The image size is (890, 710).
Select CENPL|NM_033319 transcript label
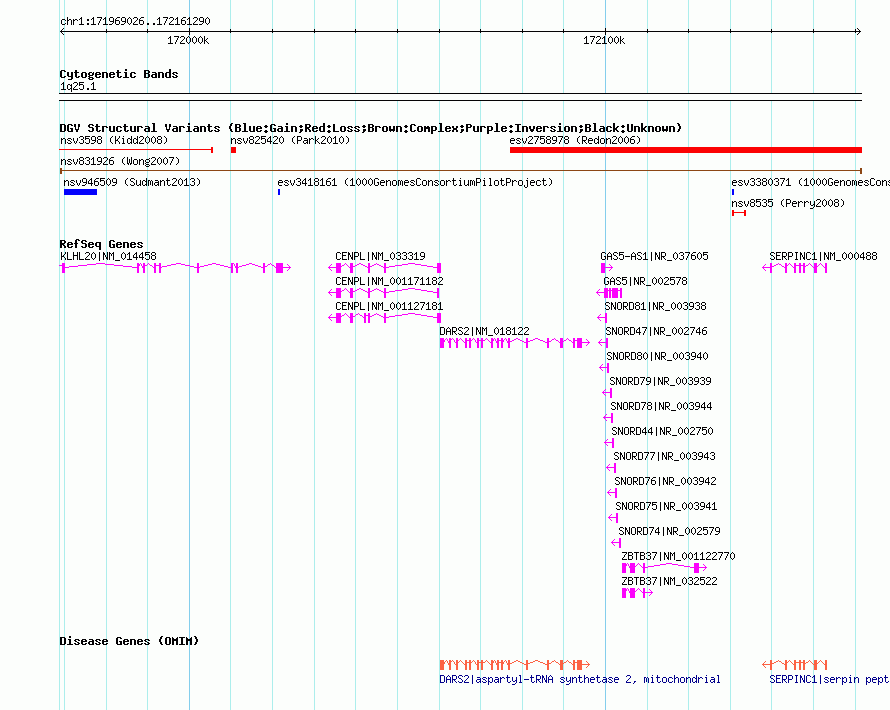[380, 257]
